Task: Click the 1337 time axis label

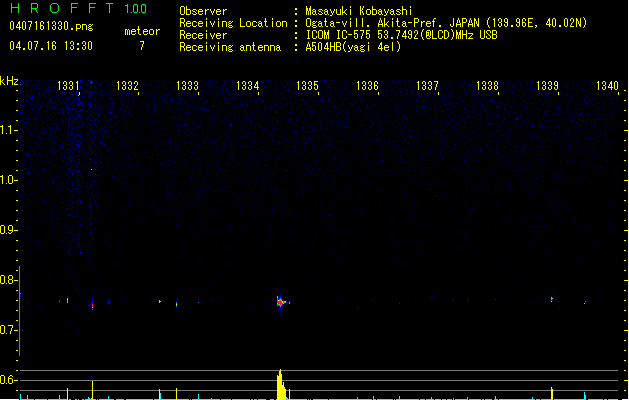Action: pos(427,86)
